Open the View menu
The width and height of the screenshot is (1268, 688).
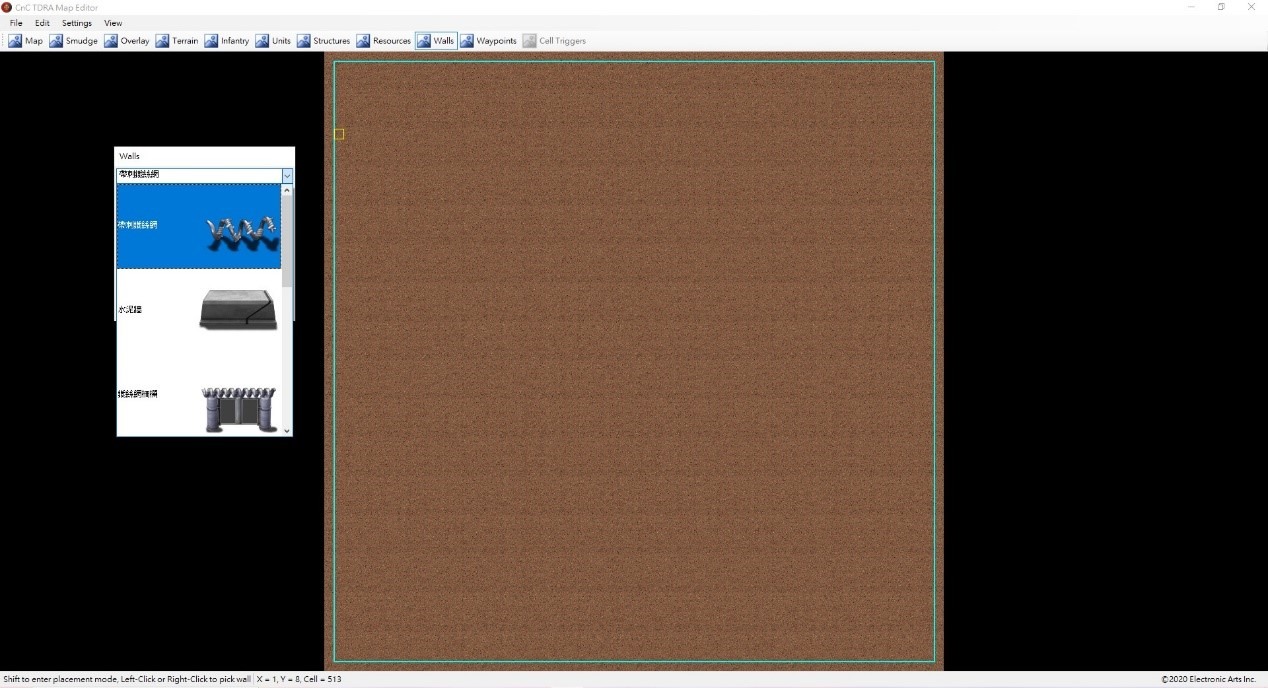pos(113,23)
